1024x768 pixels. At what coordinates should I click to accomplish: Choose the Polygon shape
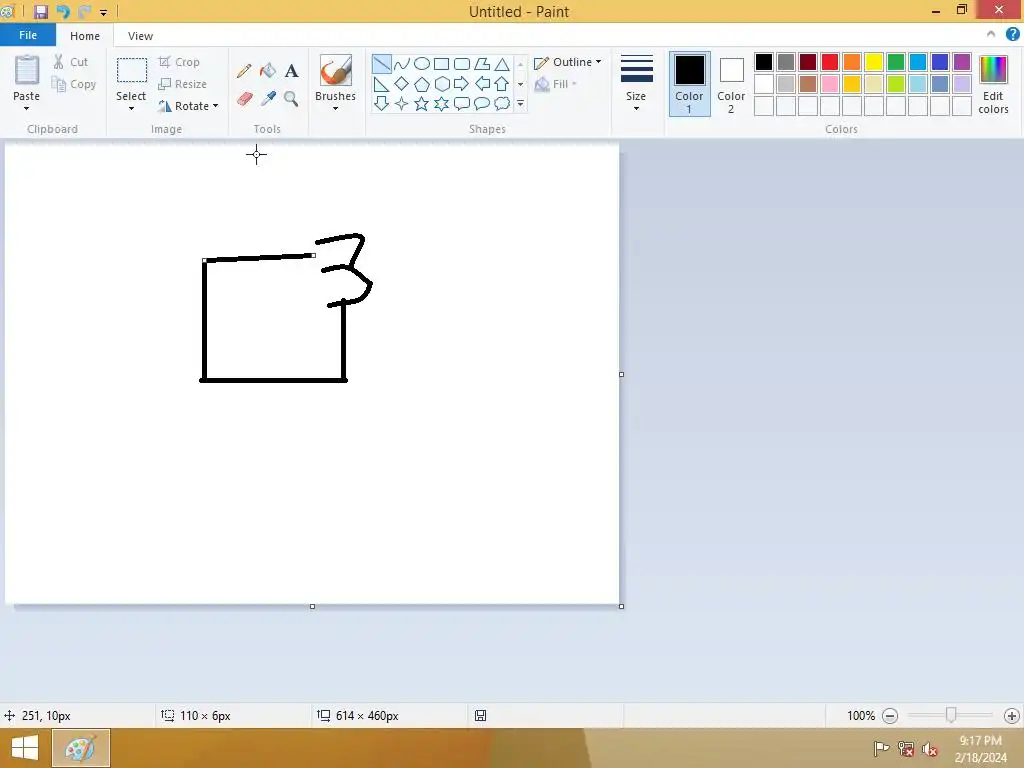(x=482, y=64)
